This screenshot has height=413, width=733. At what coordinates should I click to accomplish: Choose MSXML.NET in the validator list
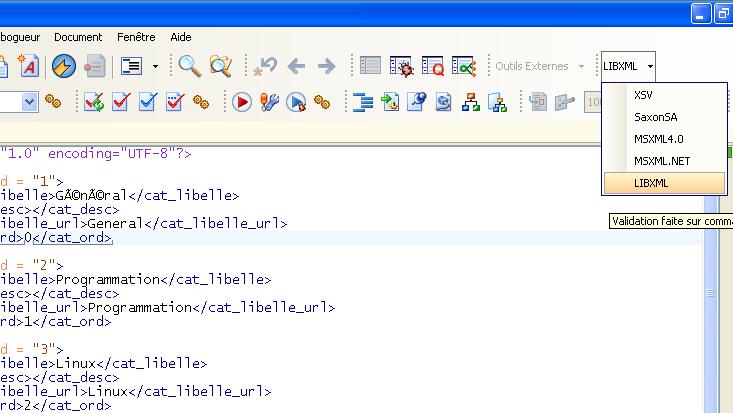pyautogui.click(x=664, y=161)
